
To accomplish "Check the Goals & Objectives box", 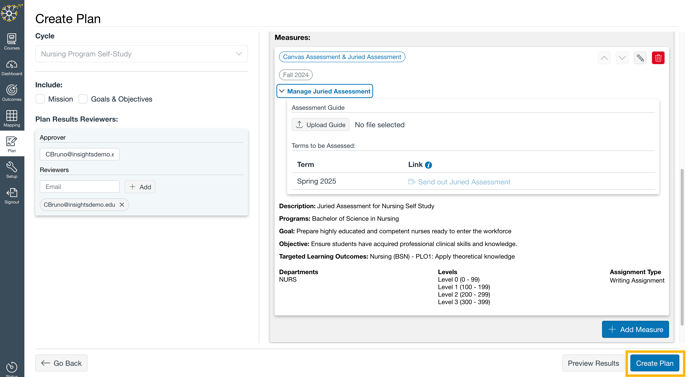I will point(83,99).
